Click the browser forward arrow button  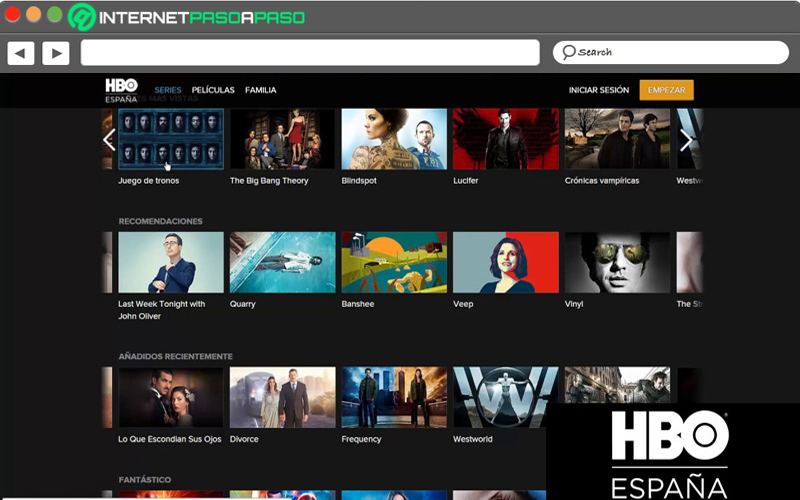(x=56, y=53)
